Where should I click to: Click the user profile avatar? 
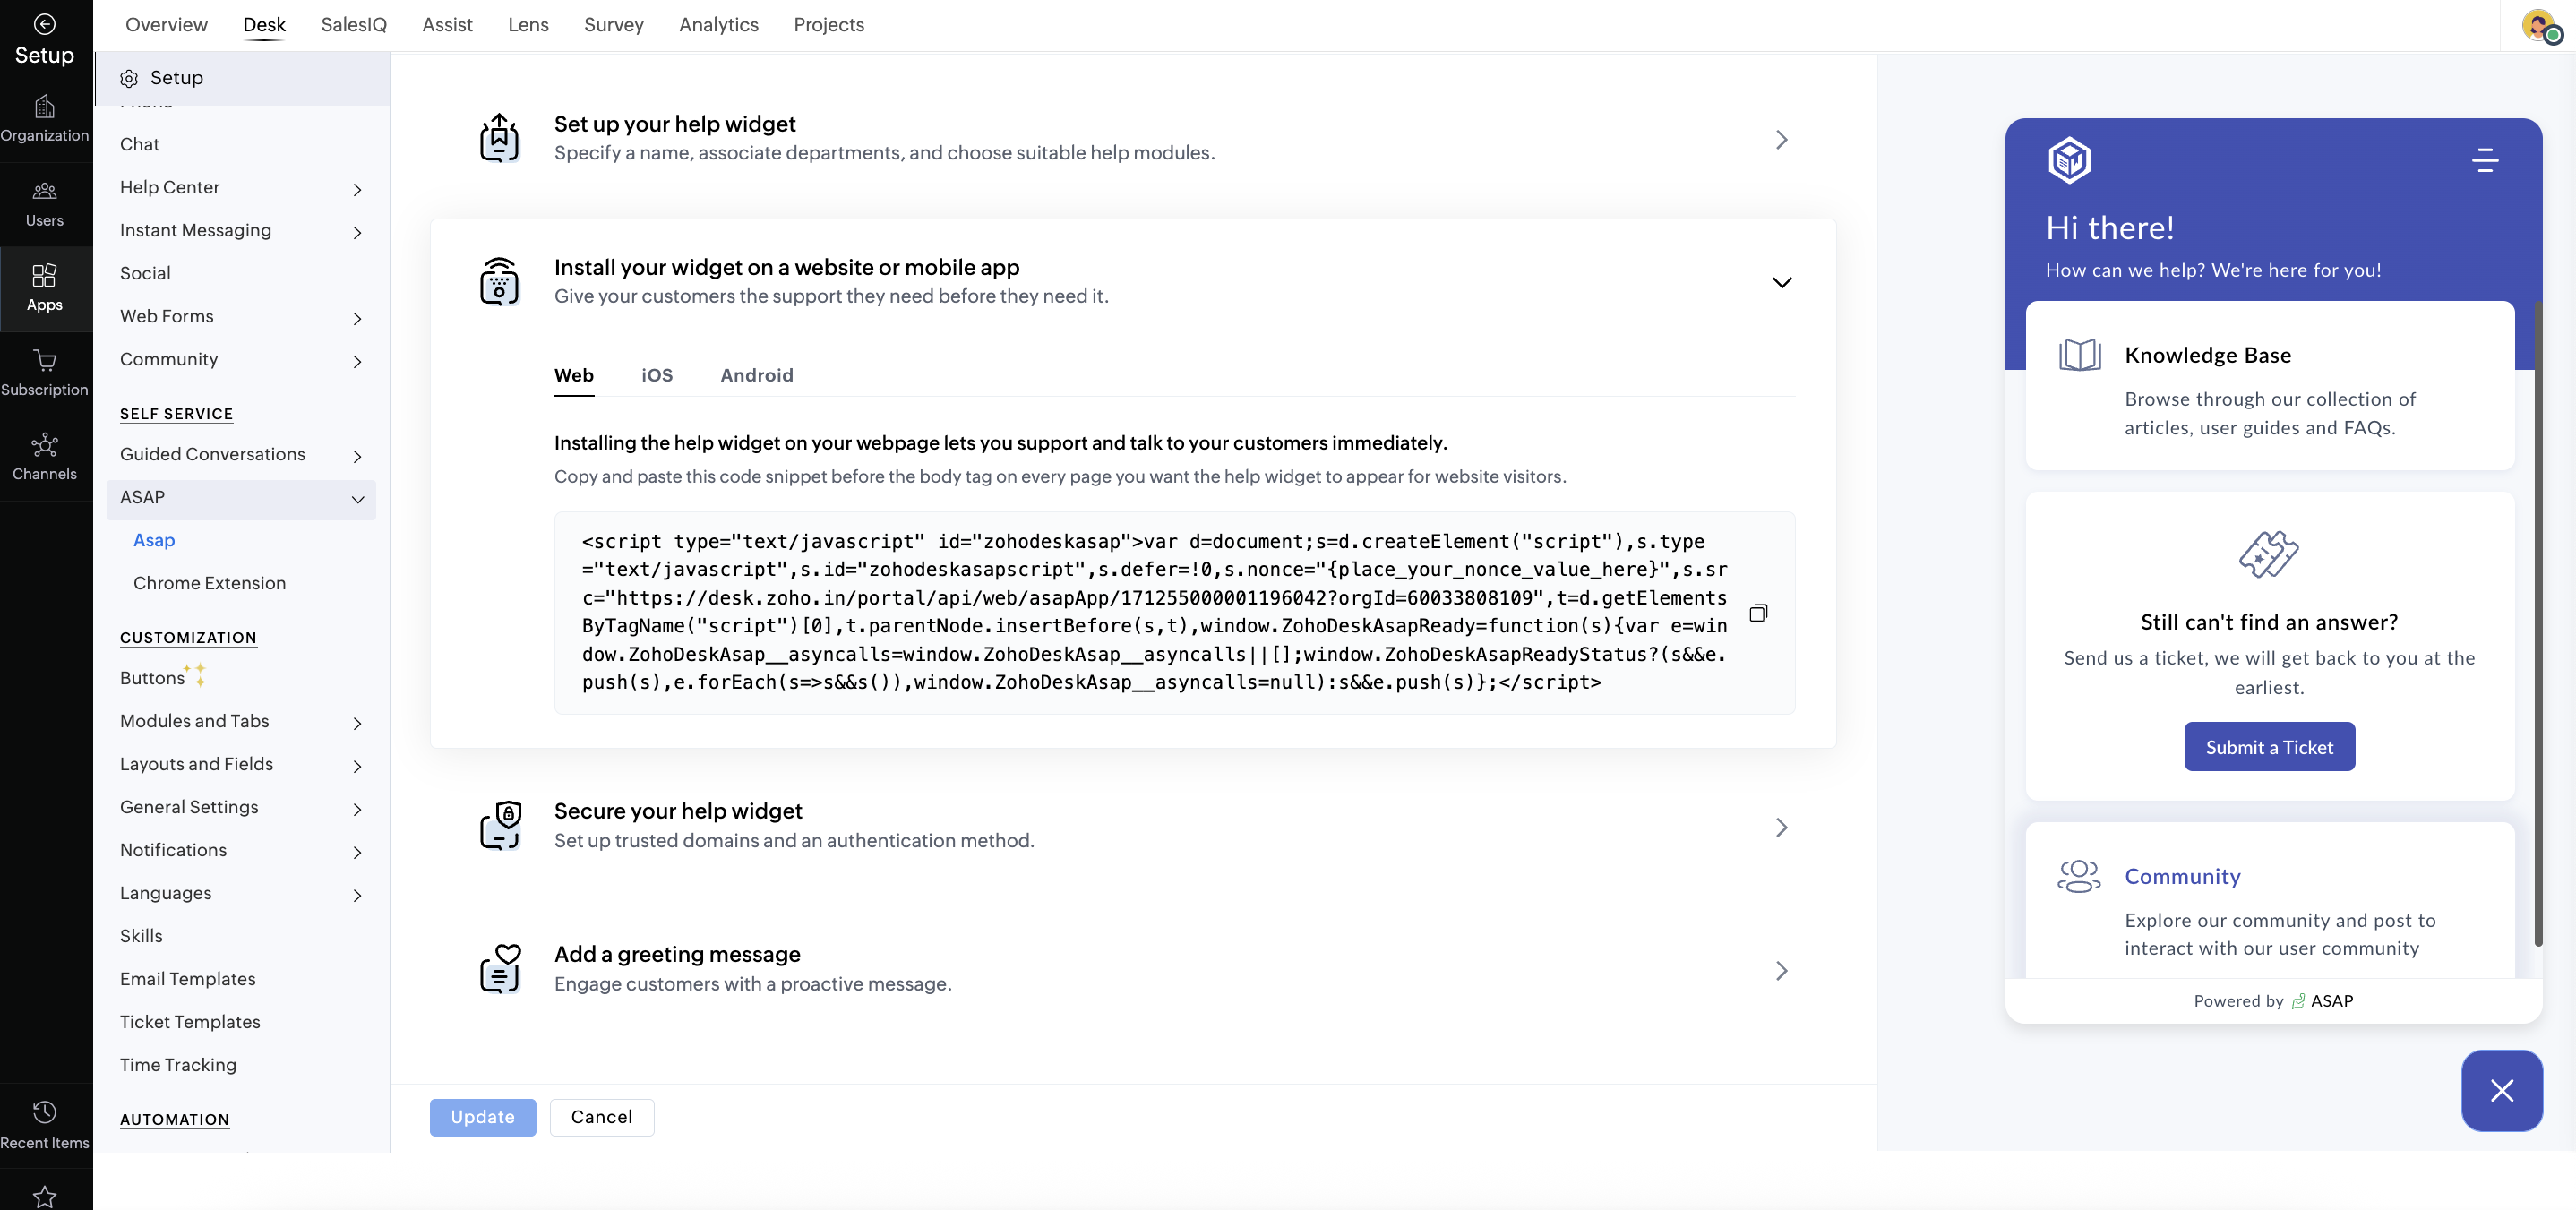[2539, 25]
